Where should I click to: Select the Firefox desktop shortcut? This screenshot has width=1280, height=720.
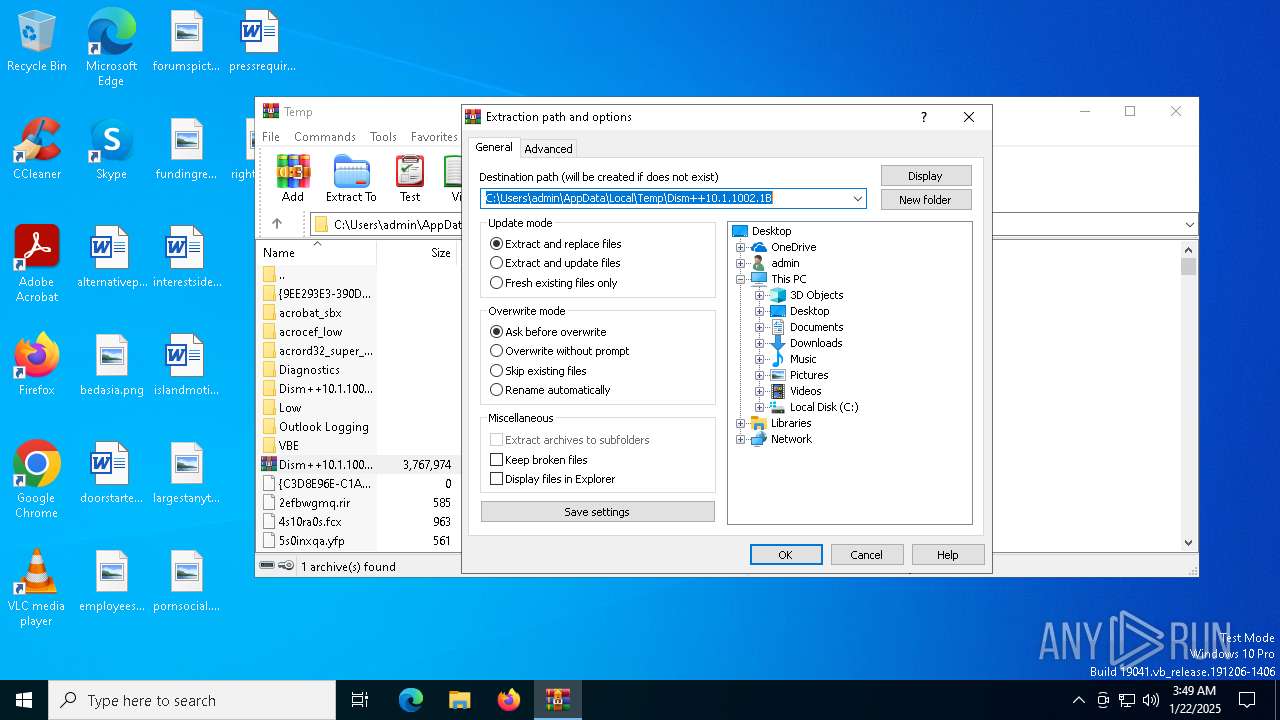[x=37, y=365]
